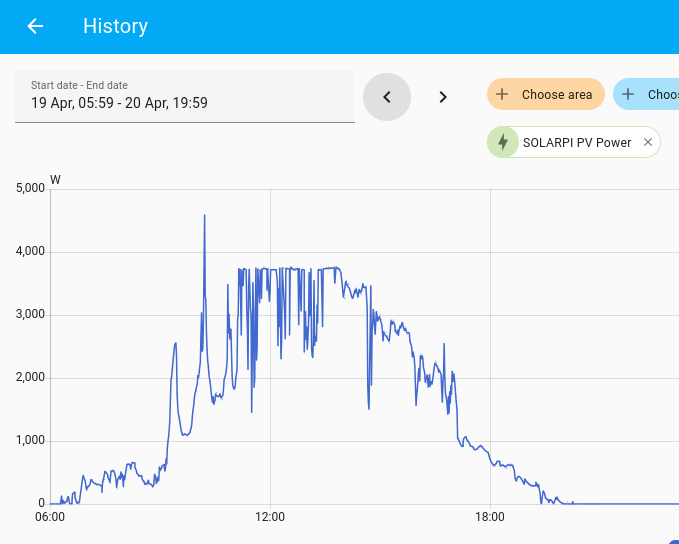Open the Start date - End date field
The width and height of the screenshot is (679, 544).
(185, 96)
